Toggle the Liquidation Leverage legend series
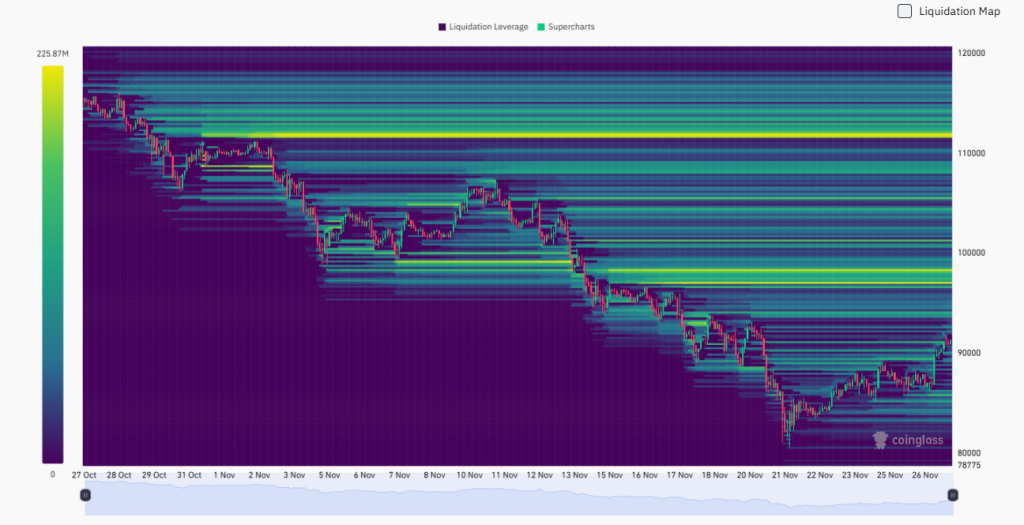Image resolution: width=1024 pixels, height=525 pixels. pyautogui.click(x=488, y=27)
